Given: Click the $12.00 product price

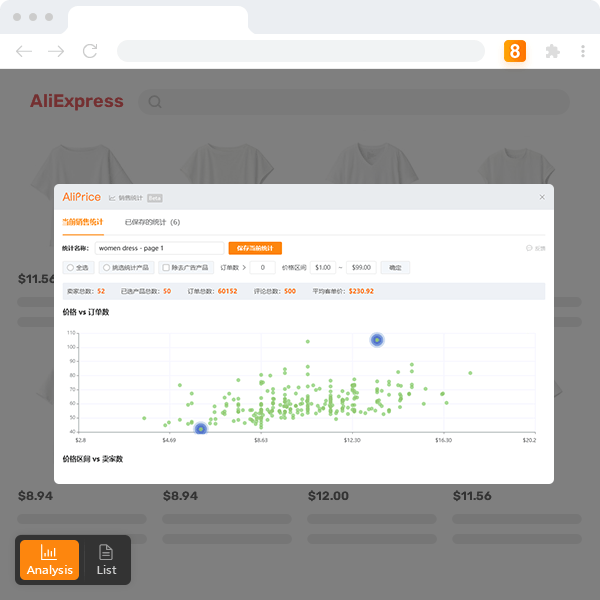Looking at the screenshot, I should [328, 496].
